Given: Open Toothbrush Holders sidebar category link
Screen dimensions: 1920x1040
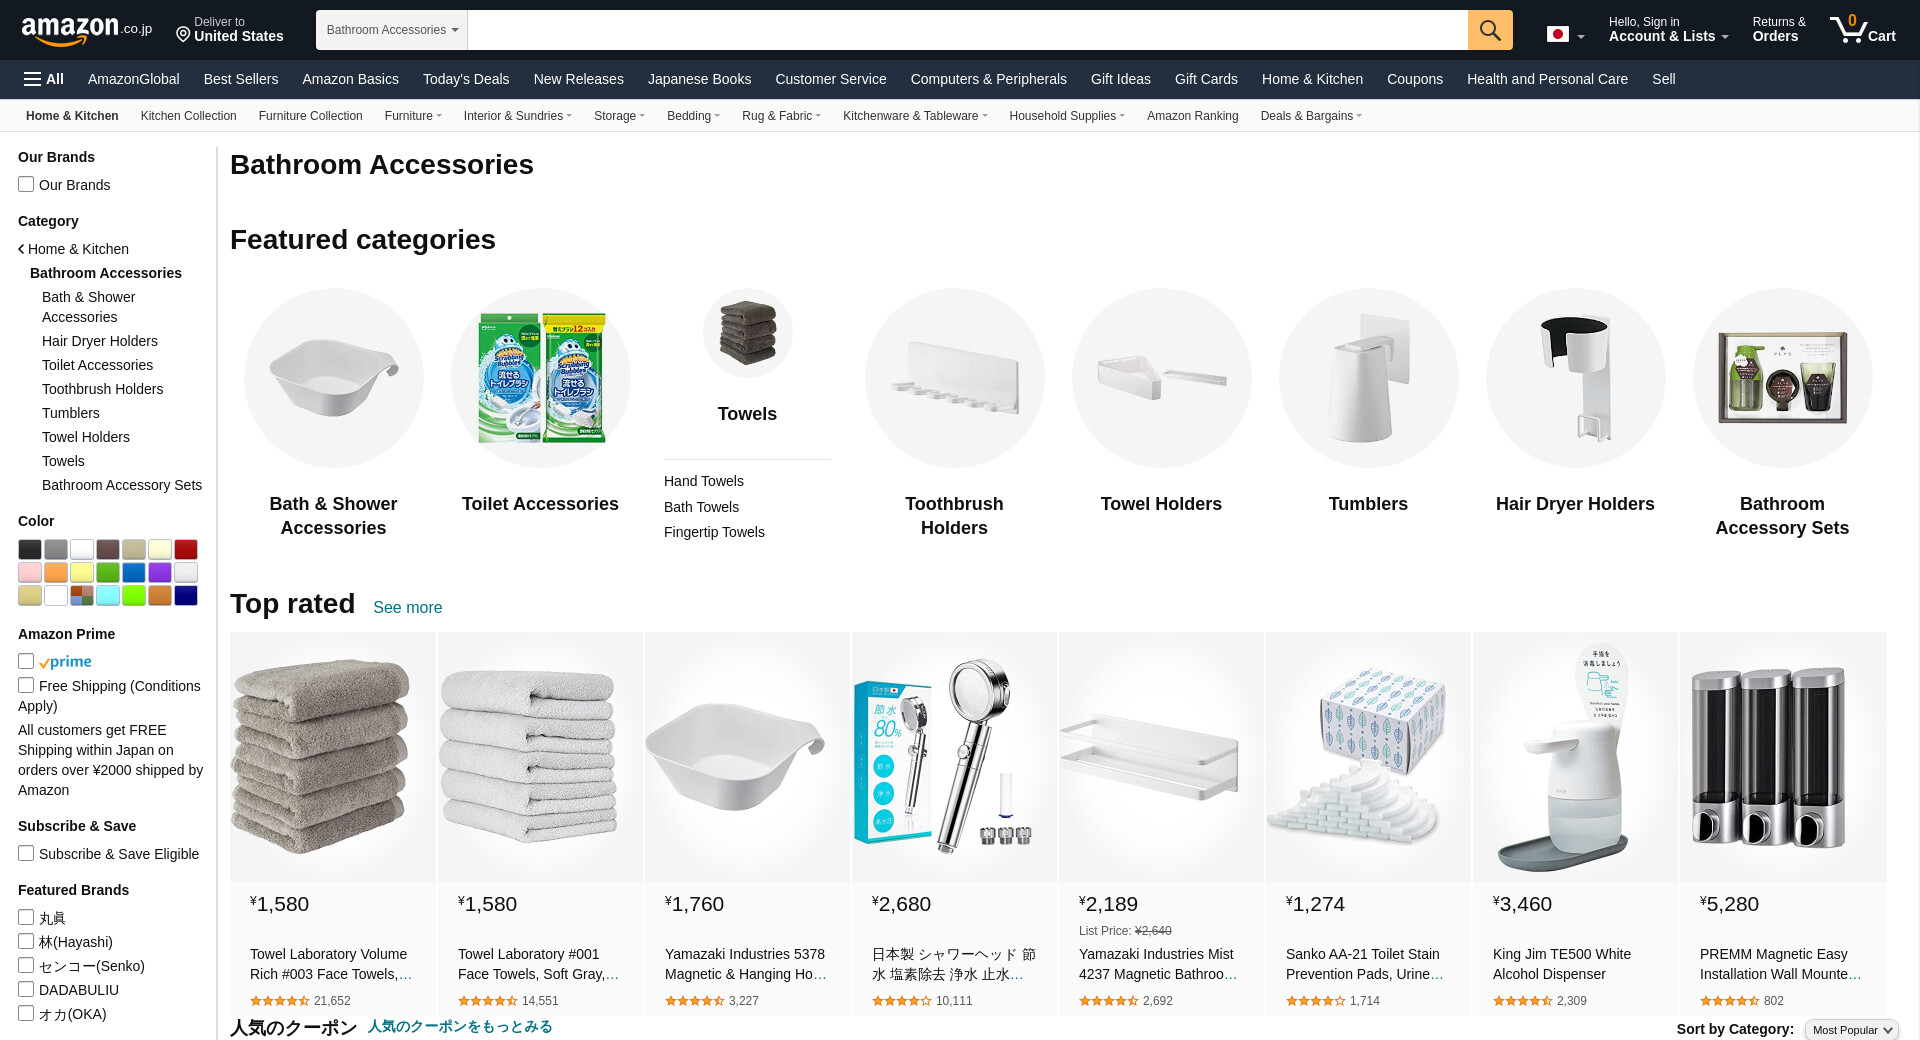Looking at the screenshot, I should point(102,389).
